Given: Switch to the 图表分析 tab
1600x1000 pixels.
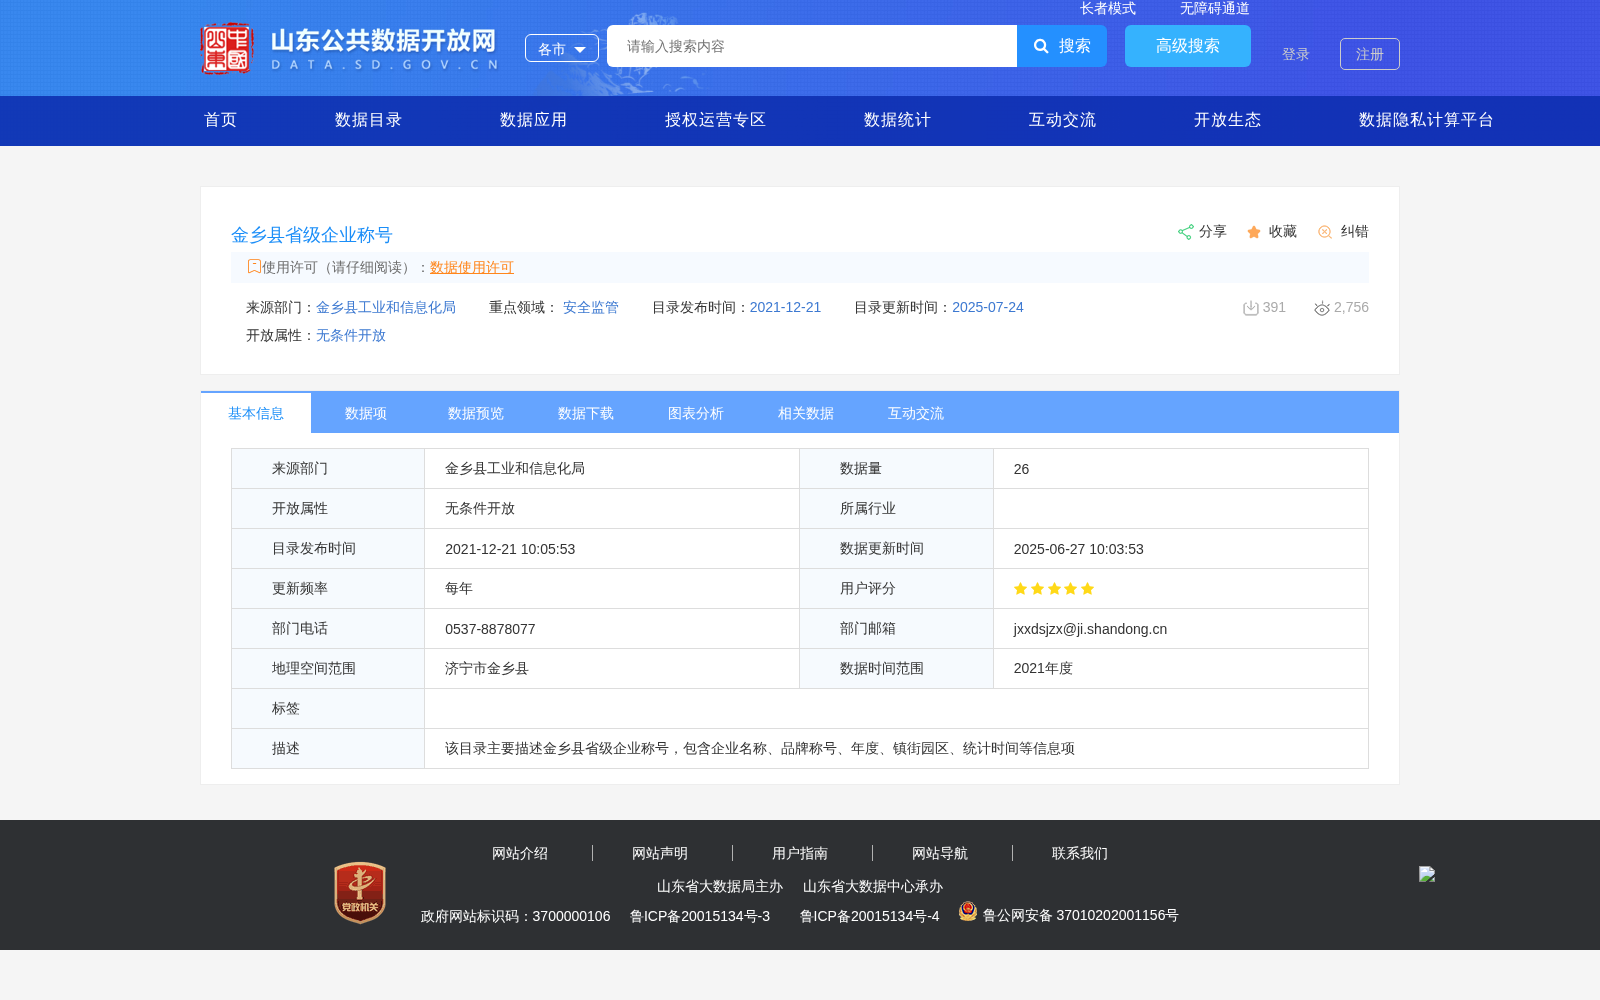Looking at the screenshot, I should click(x=696, y=413).
